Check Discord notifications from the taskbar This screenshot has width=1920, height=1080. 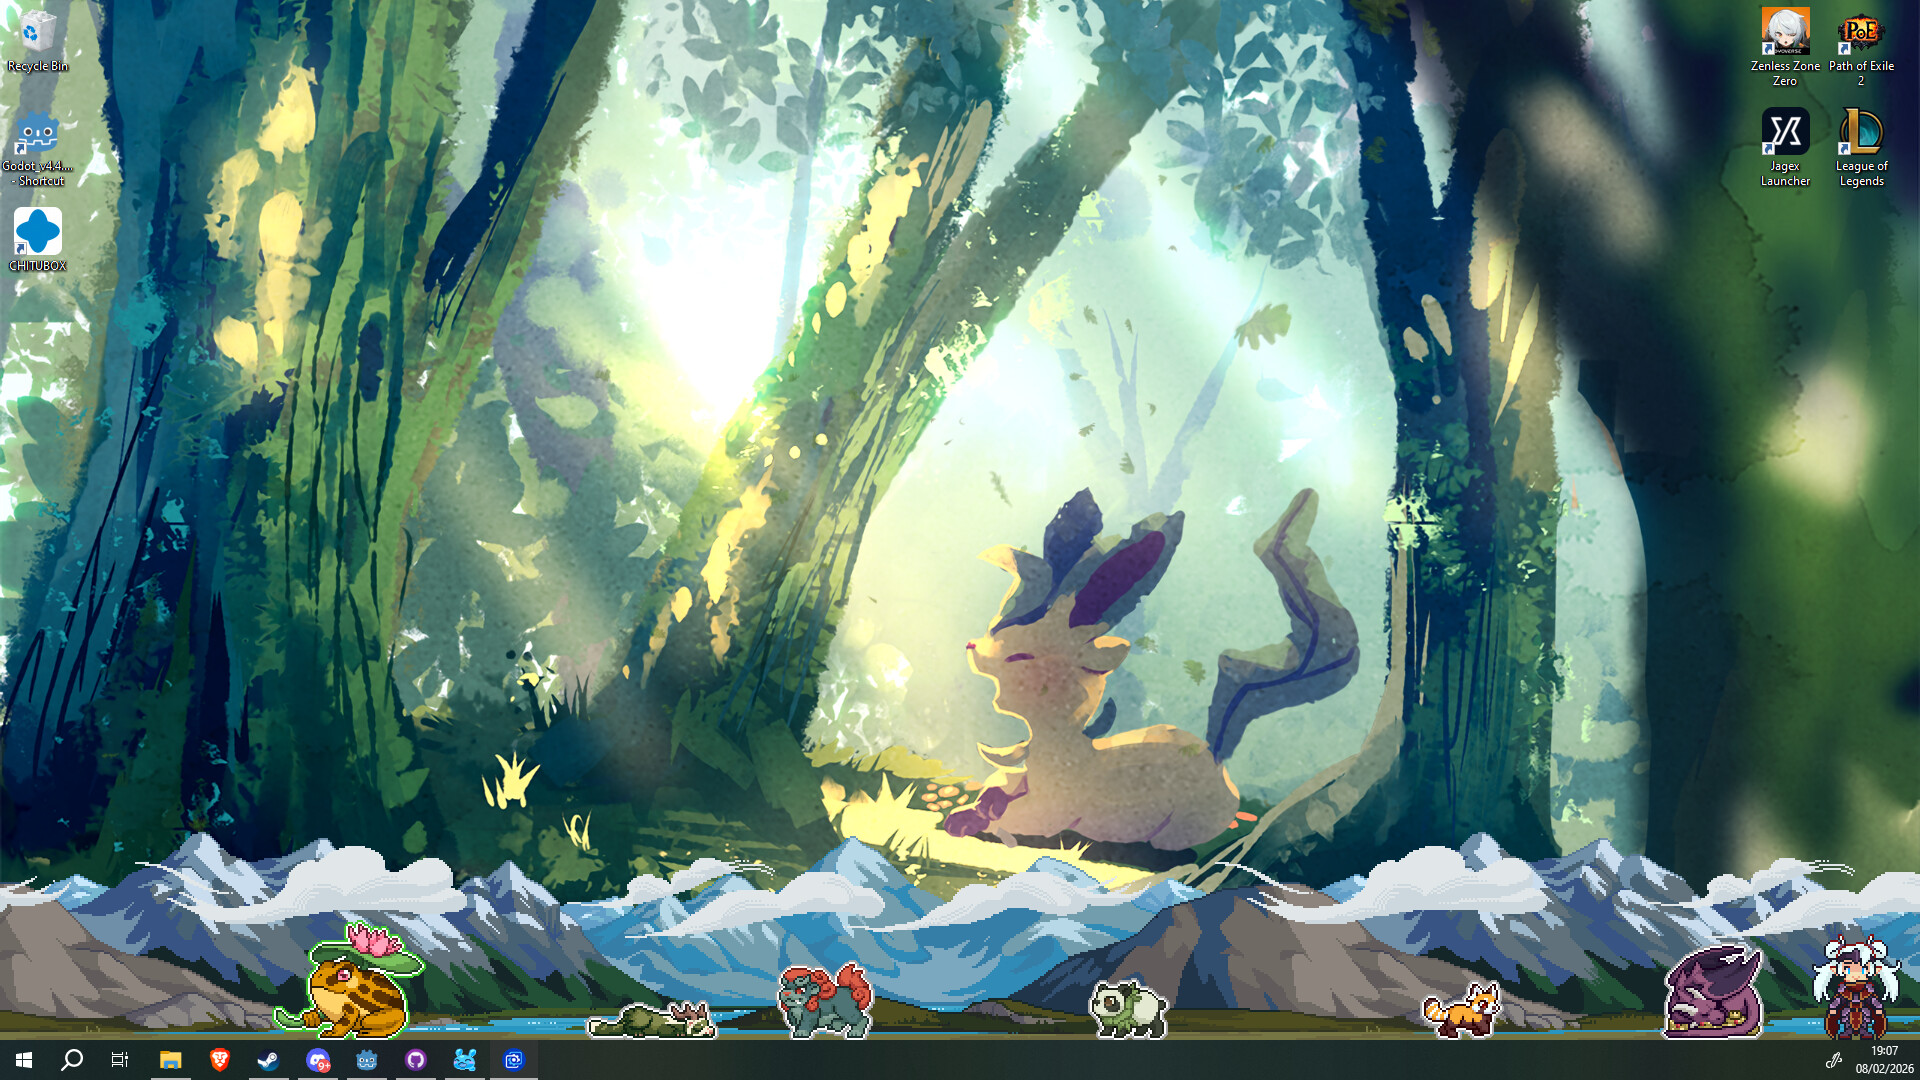coord(318,1060)
